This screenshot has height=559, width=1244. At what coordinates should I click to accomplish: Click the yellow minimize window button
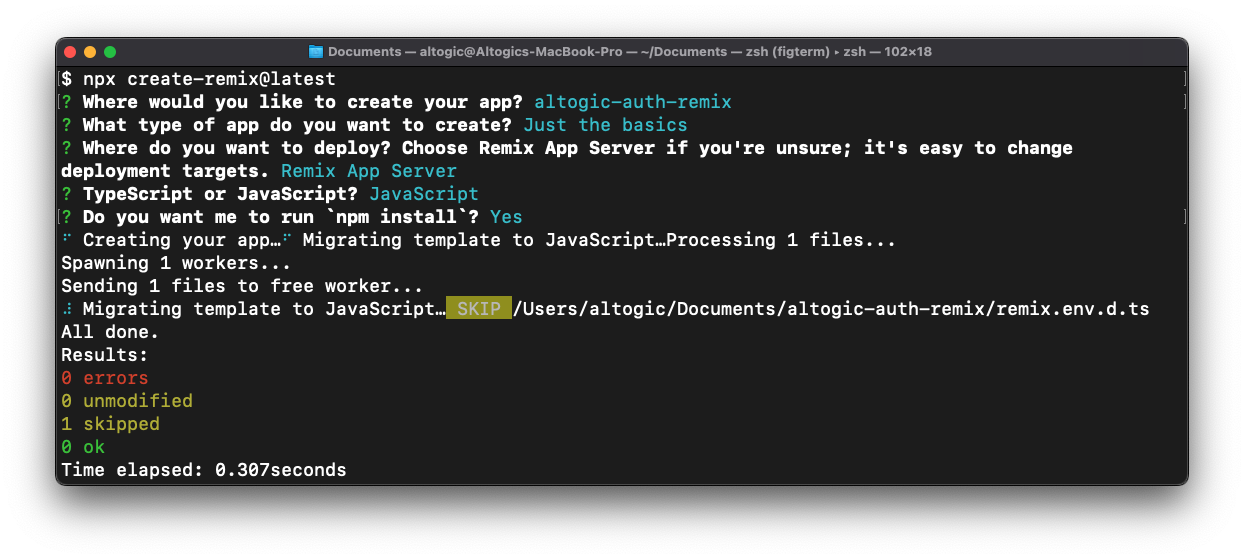tap(90, 51)
